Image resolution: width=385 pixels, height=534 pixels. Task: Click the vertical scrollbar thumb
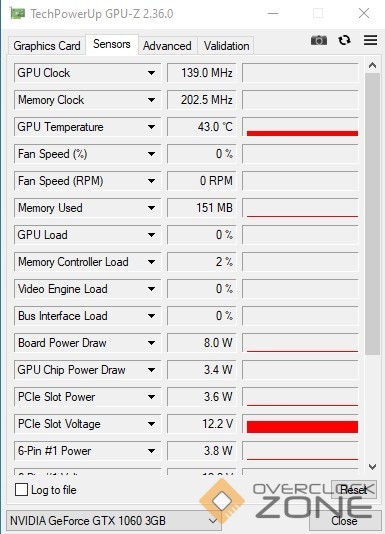[x=372, y=214]
